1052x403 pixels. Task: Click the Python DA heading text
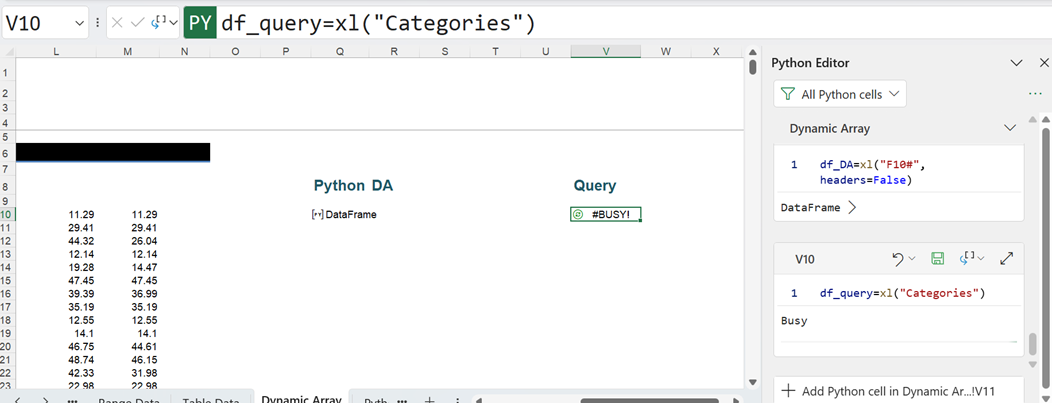(x=353, y=186)
